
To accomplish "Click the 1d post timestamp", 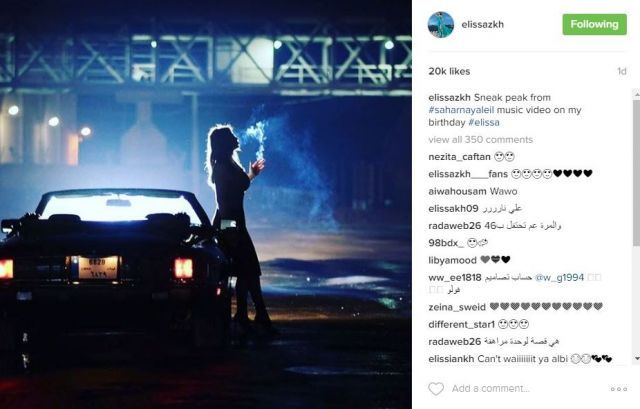I will 622,71.
